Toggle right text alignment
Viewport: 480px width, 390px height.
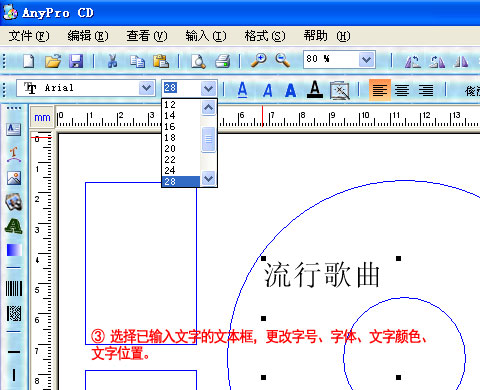point(426,90)
